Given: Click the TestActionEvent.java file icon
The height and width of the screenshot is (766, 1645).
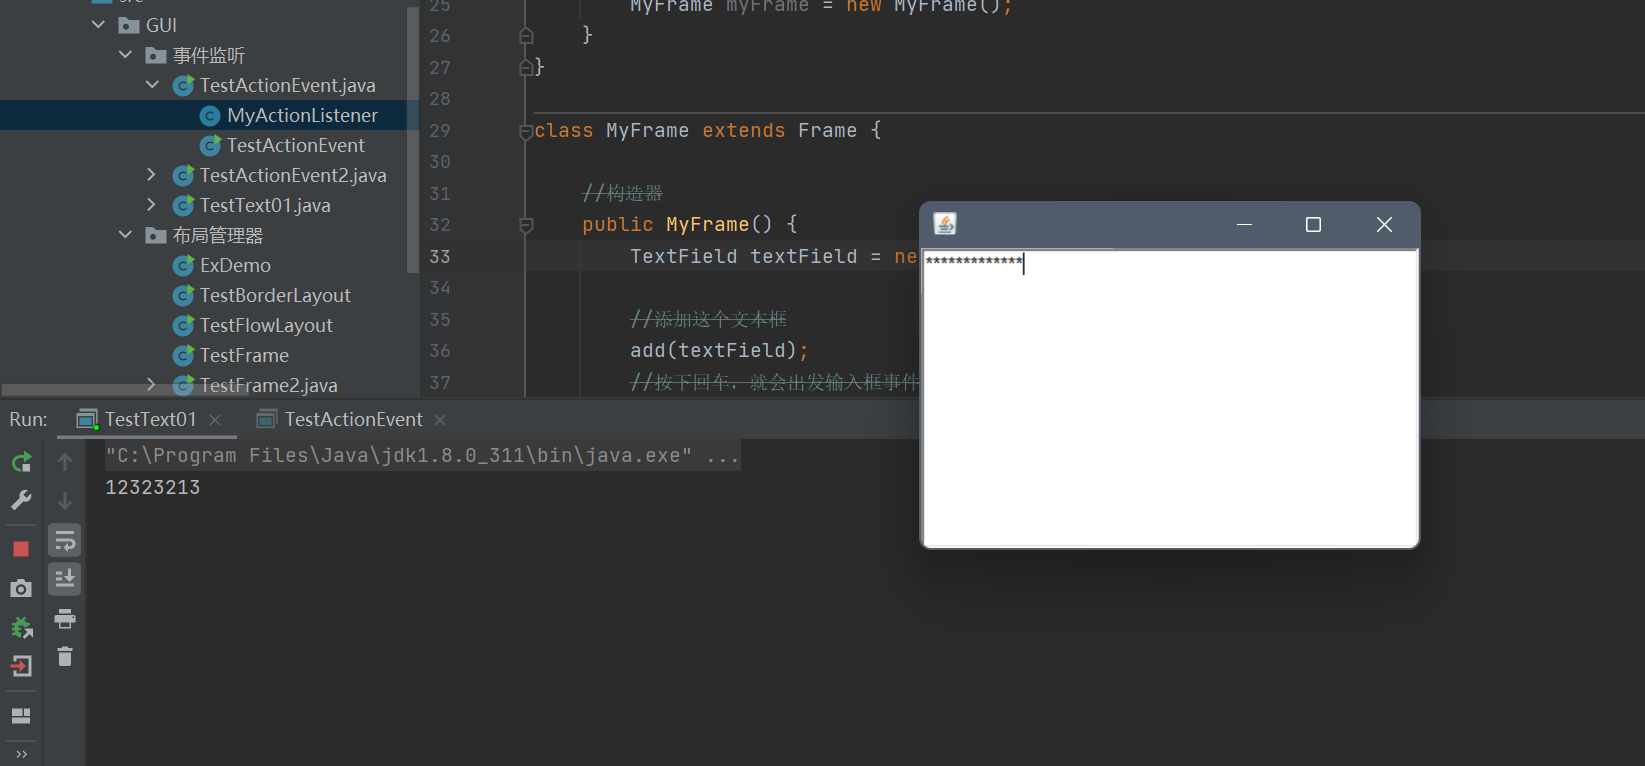Looking at the screenshot, I should point(183,86).
